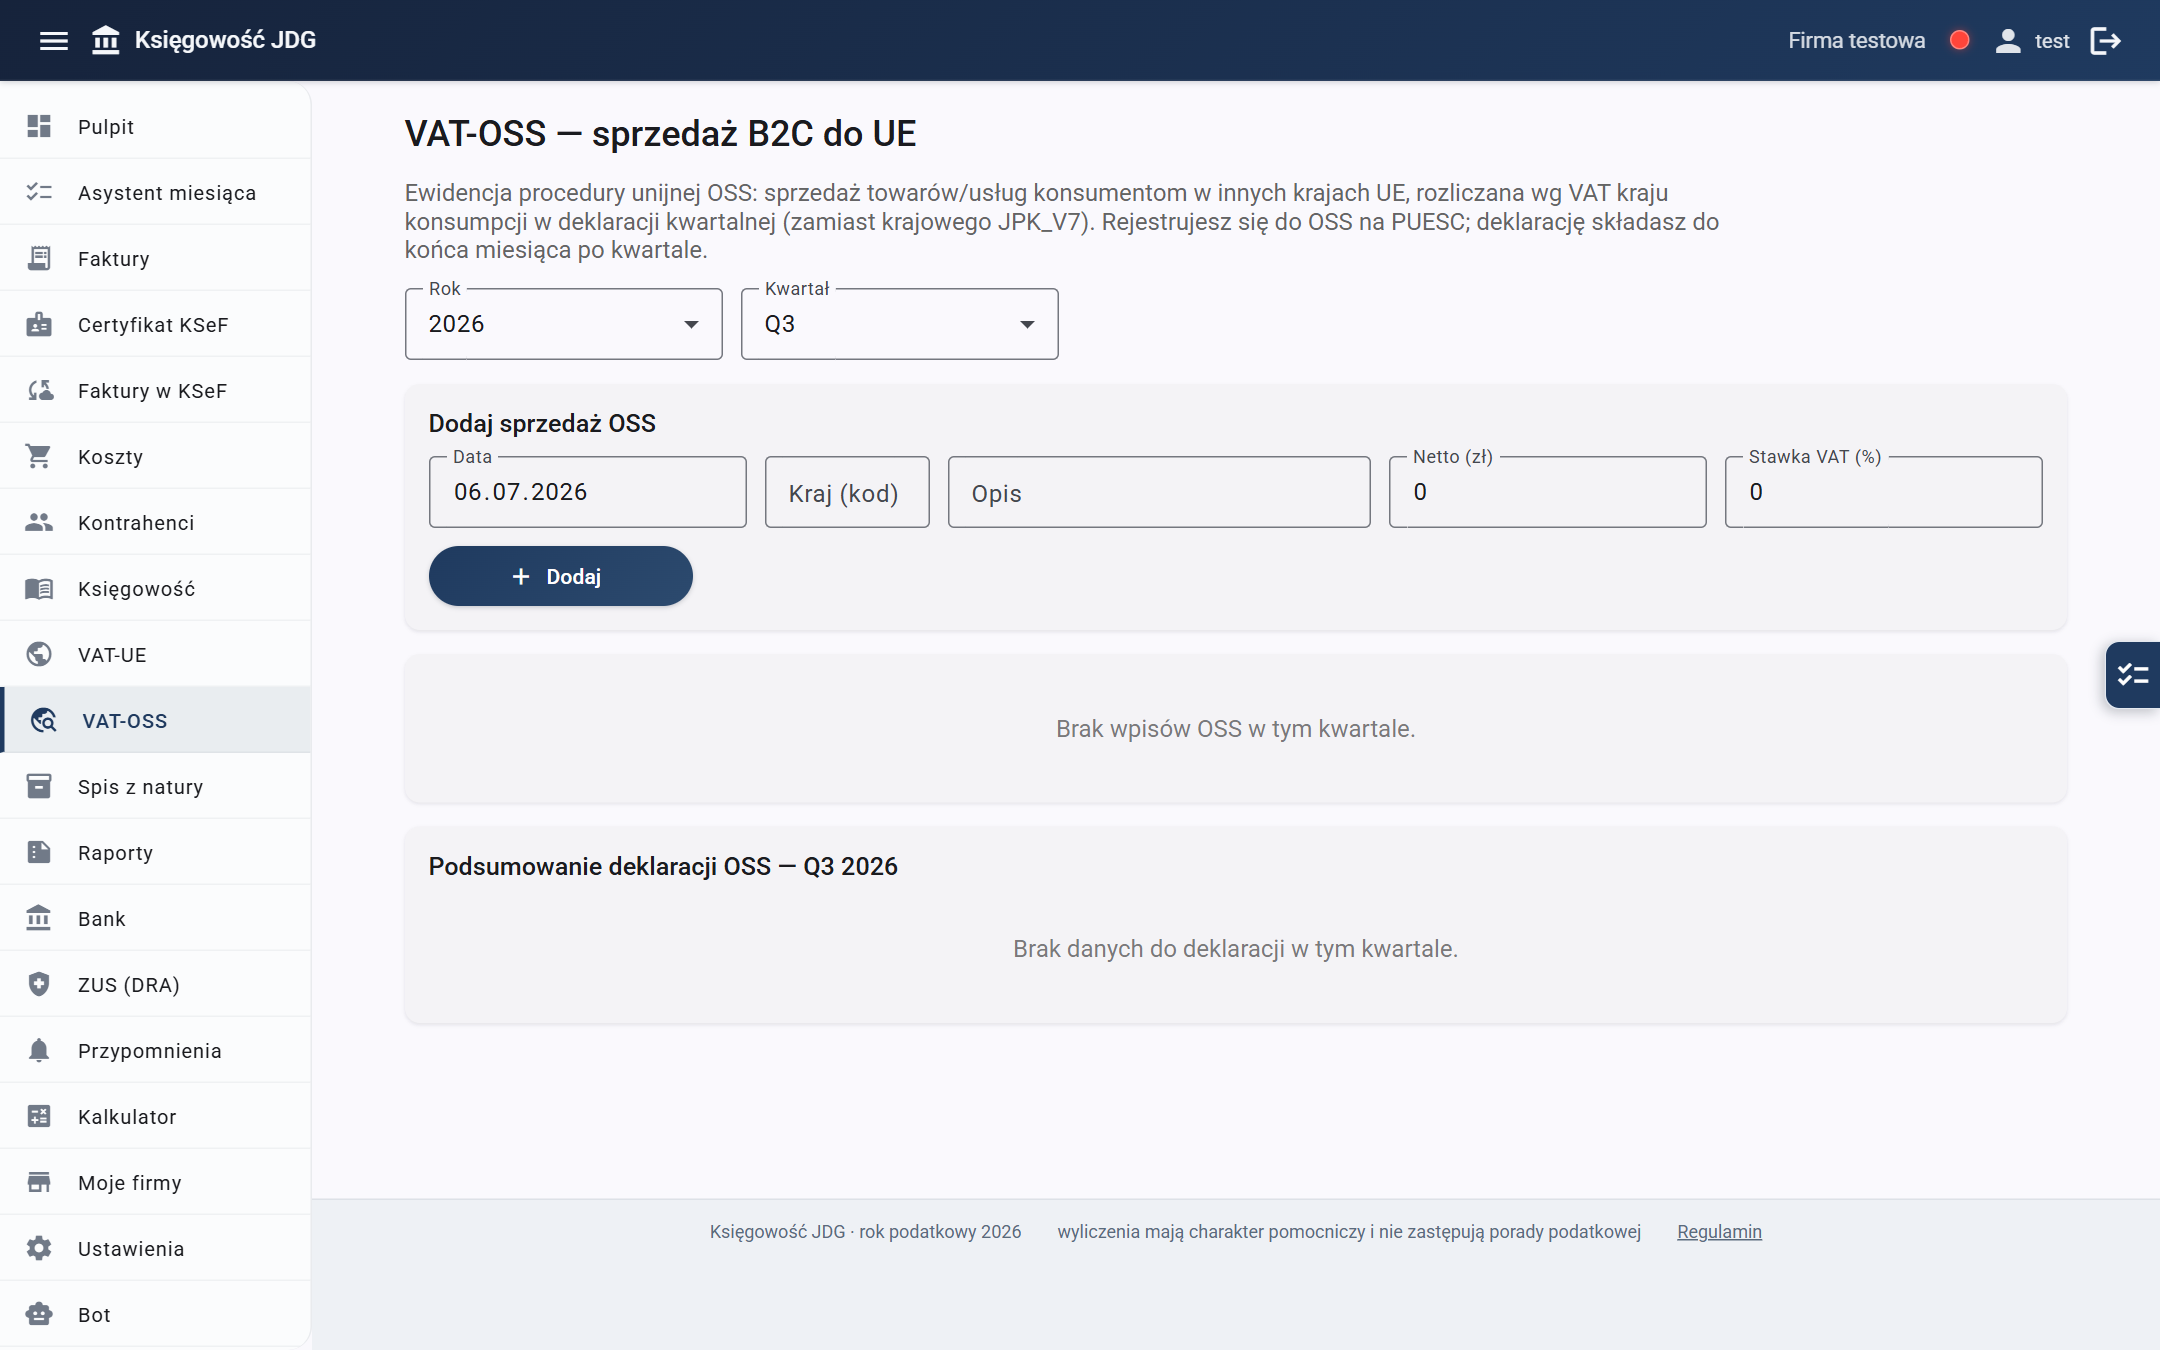
Task: Click the Firma testowa company name
Action: 1856,41
